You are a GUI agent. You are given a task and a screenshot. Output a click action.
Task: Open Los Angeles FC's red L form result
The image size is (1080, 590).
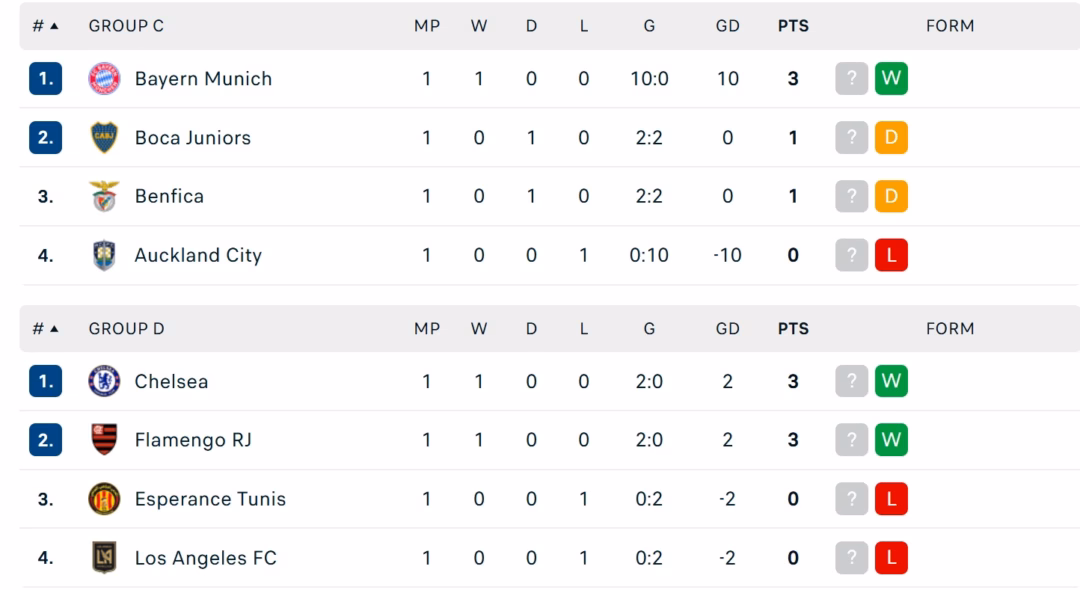(x=891, y=557)
